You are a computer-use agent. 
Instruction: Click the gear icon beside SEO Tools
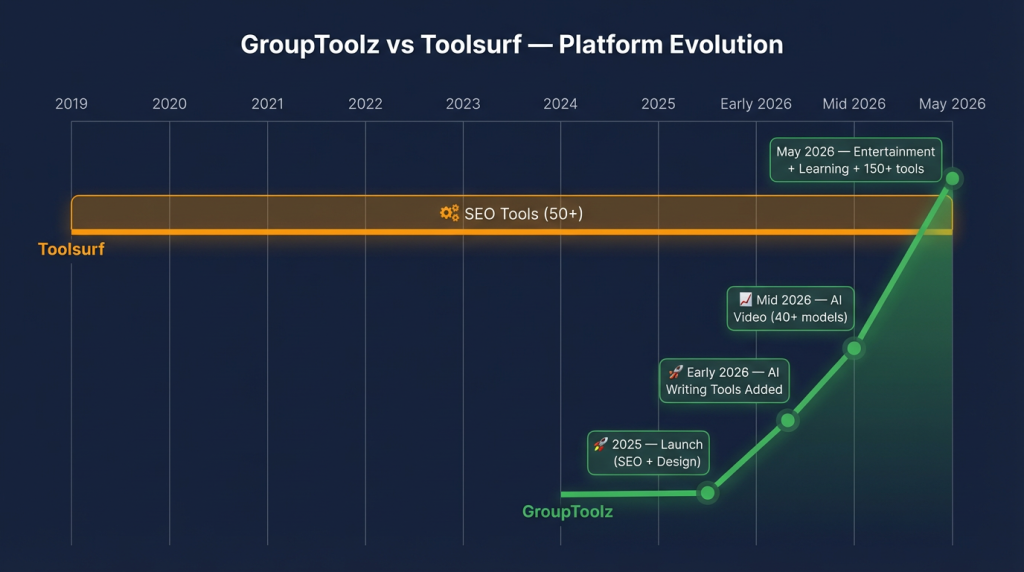[449, 213]
